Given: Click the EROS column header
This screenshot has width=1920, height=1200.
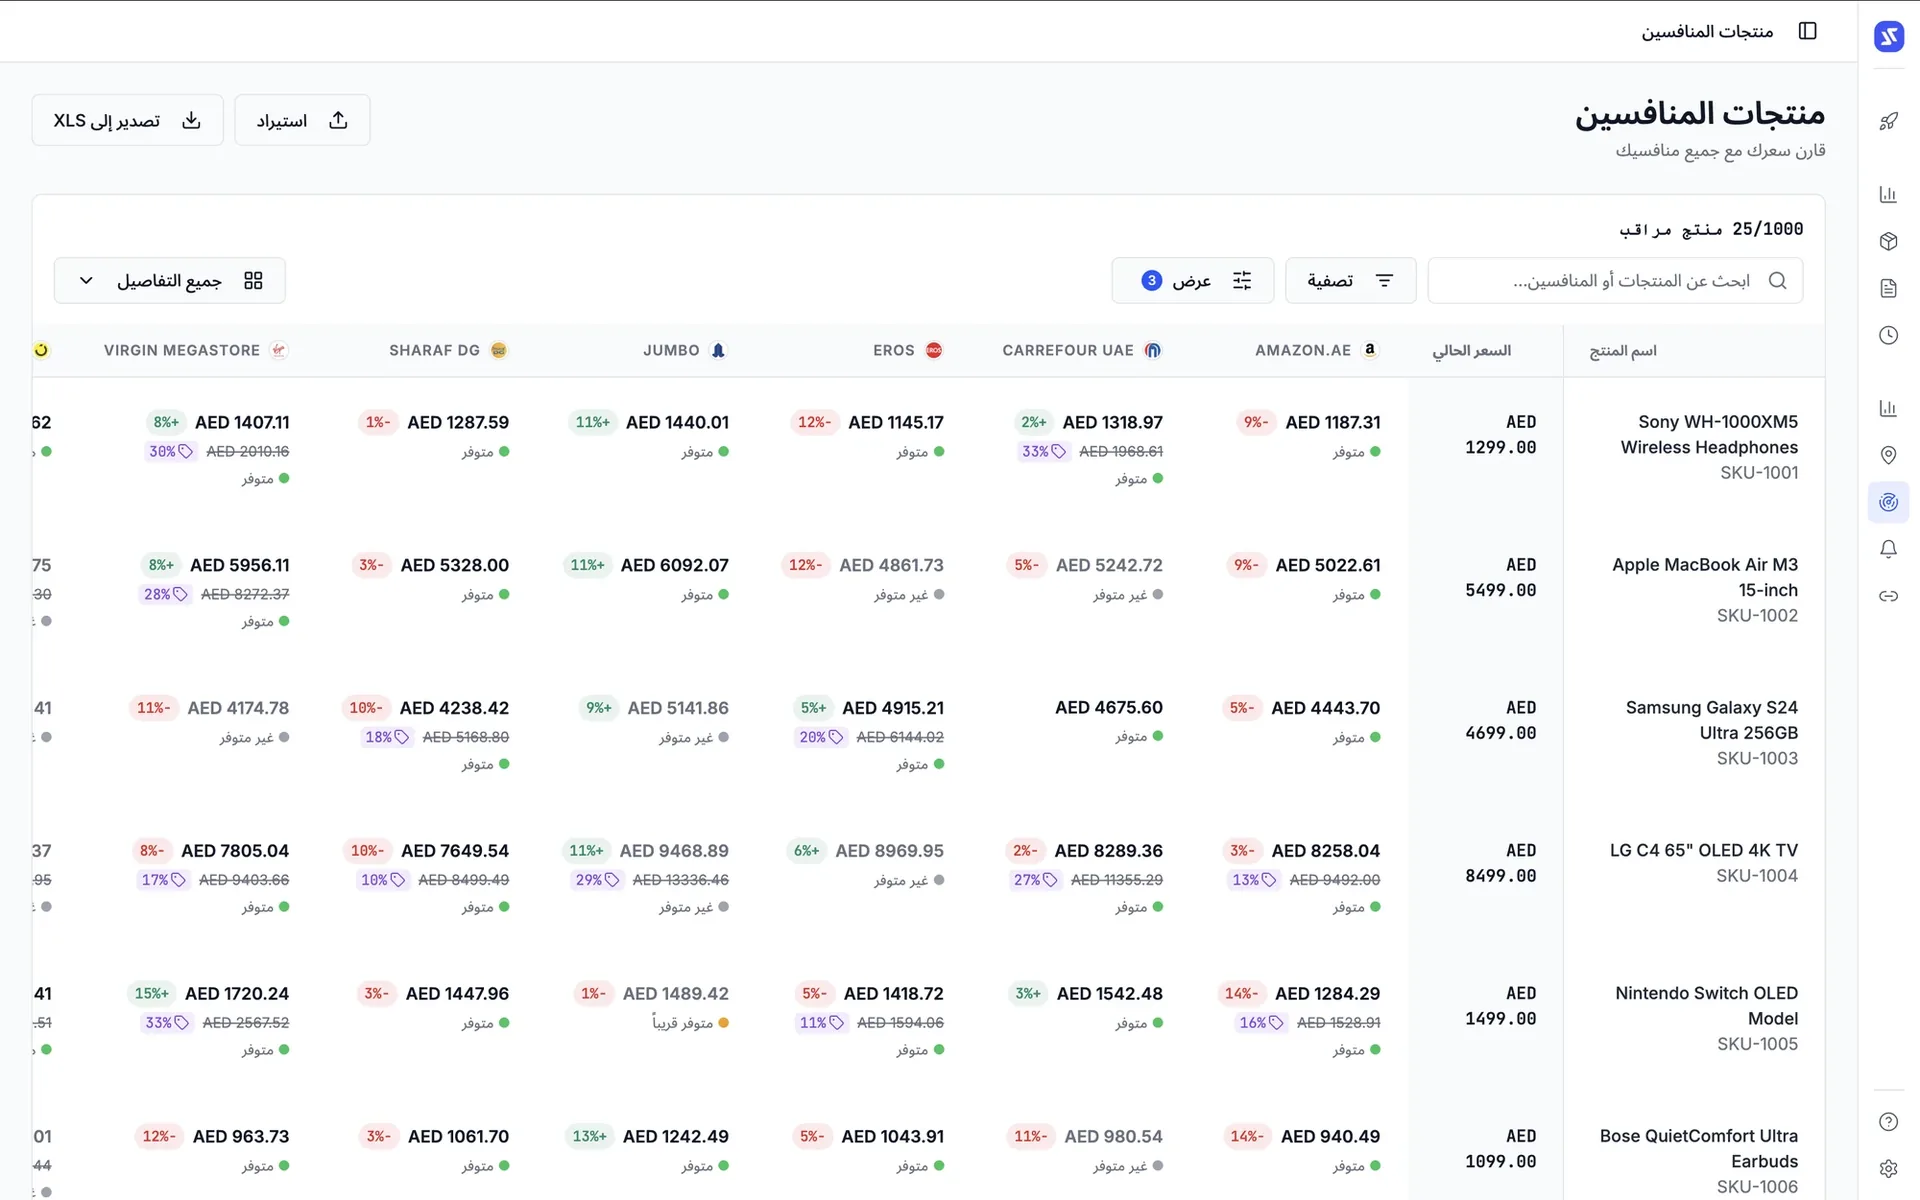Looking at the screenshot, I should (894, 351).
